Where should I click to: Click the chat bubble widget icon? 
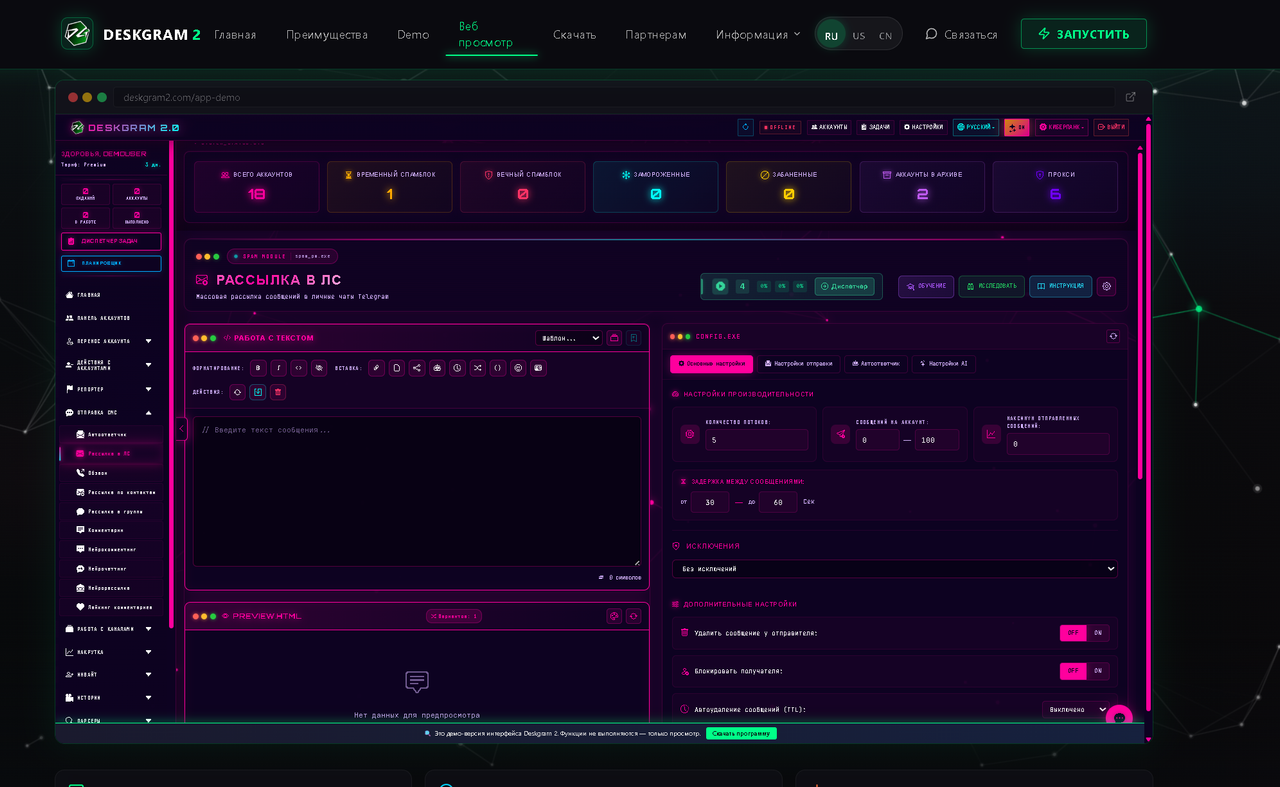(1119, 718)
